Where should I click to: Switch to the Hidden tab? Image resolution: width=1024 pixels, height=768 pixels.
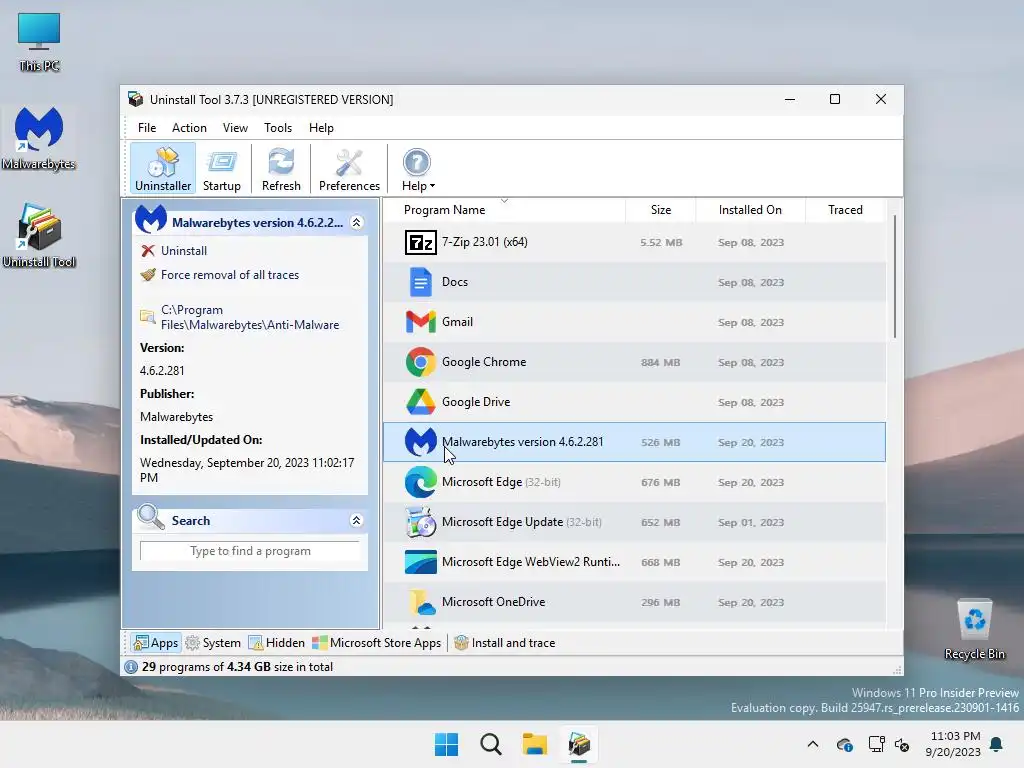click(x=277, y=643)
